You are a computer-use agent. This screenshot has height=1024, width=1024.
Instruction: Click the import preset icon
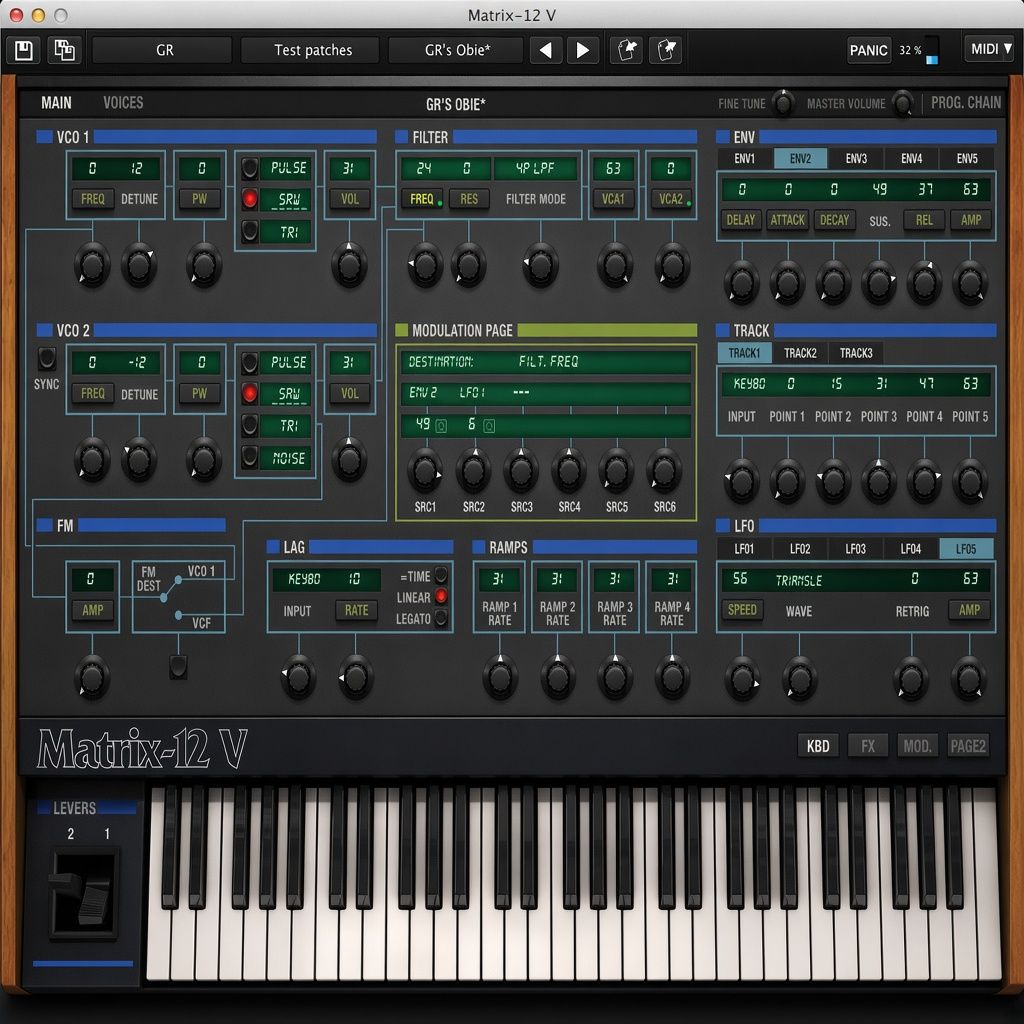[x=626, y=50]
